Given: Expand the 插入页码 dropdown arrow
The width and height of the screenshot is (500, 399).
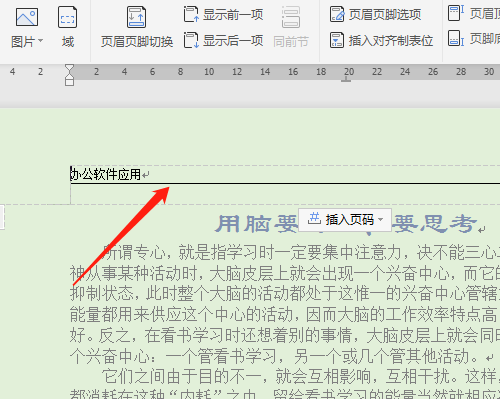Looking at the screenshot, I should [x=381, y=220].
